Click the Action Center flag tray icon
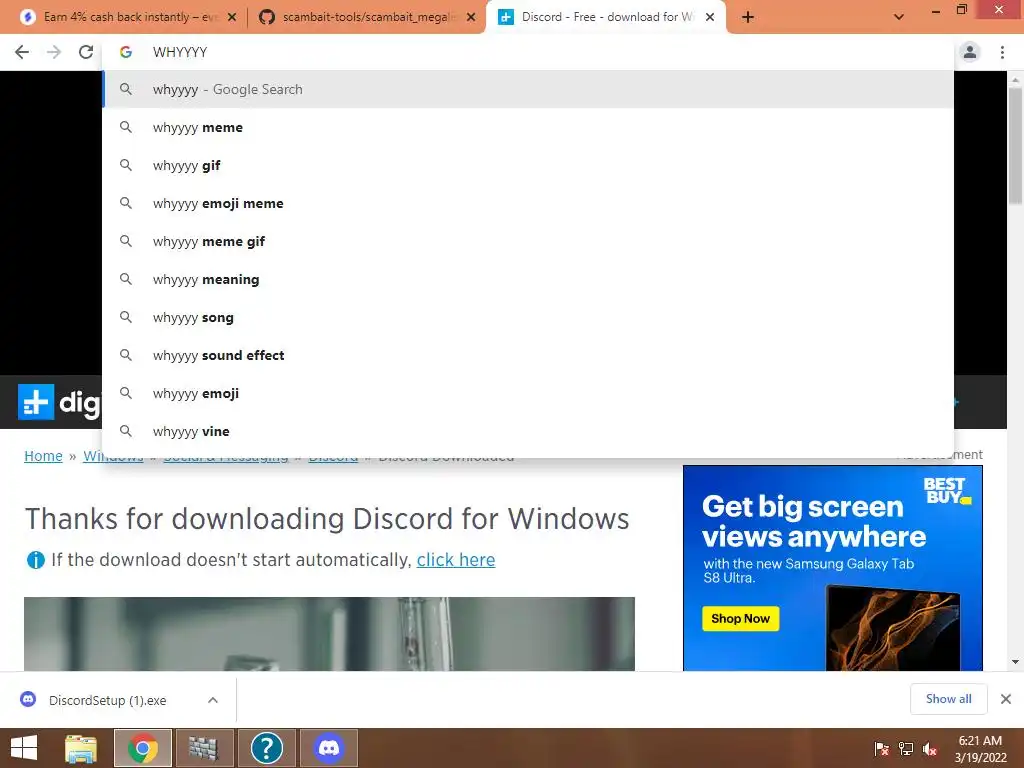The width and height of the screenshot is (1024, 768). coord(882,748)
